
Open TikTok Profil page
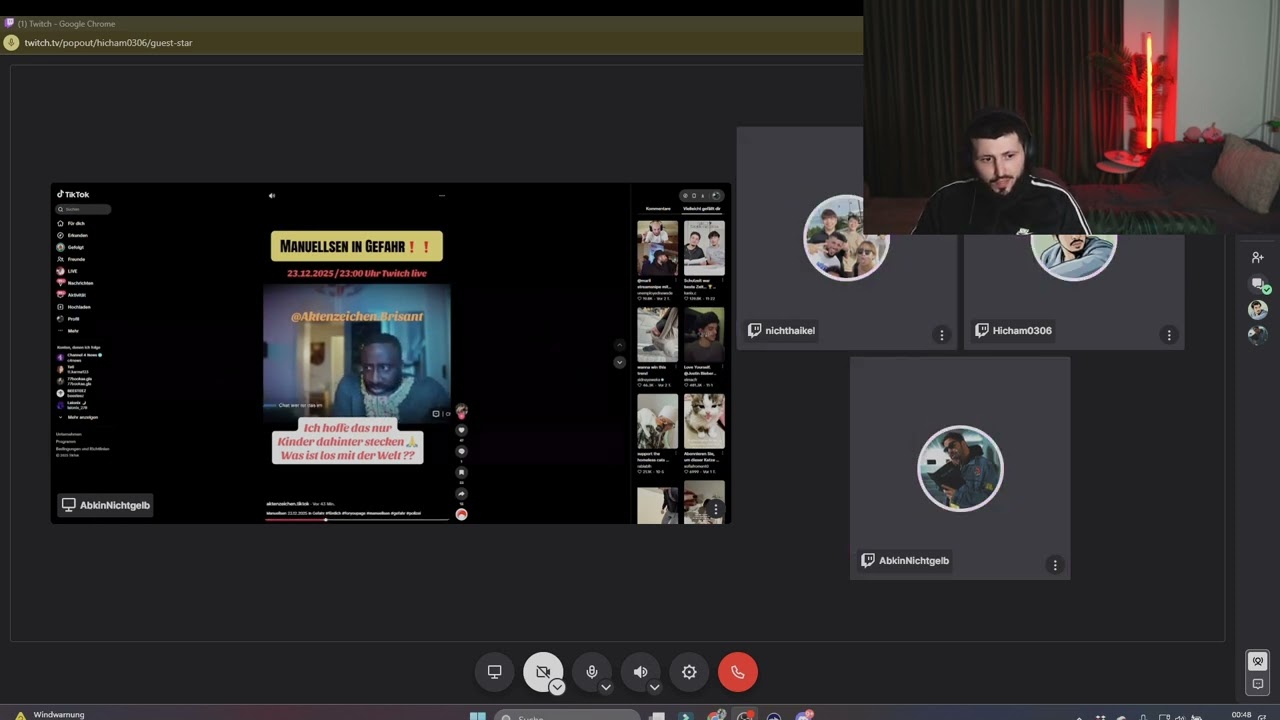[x=68, y=319]
